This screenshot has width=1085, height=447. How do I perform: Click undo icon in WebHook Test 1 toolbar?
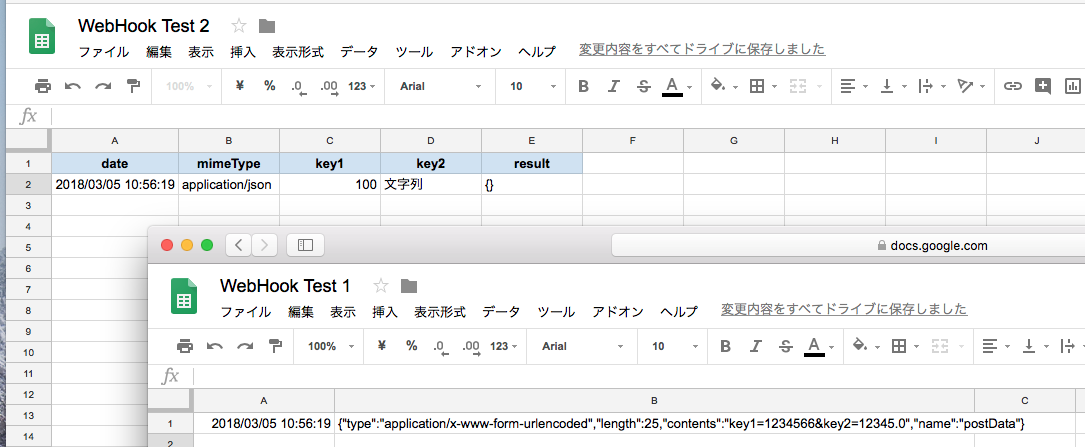[x=215, y=346]
